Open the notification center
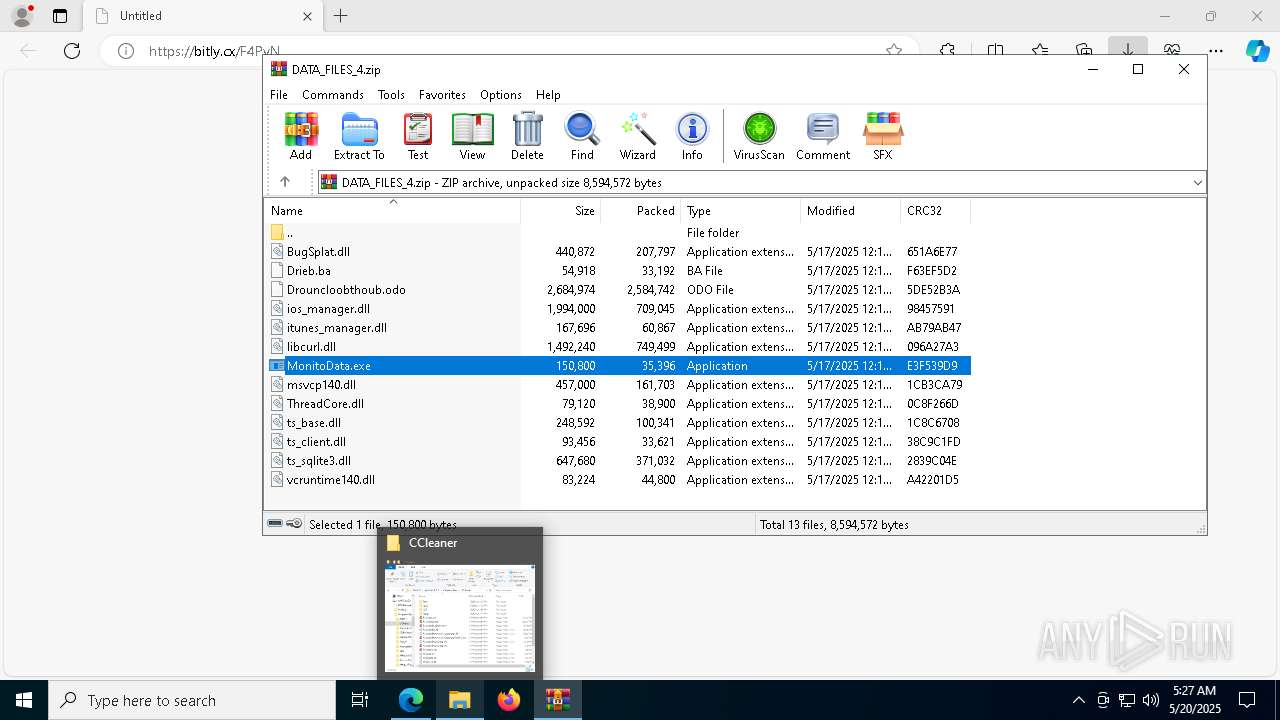Image resolution: width=1280 pixels, height=720 pixels. tap(1247, 700)
